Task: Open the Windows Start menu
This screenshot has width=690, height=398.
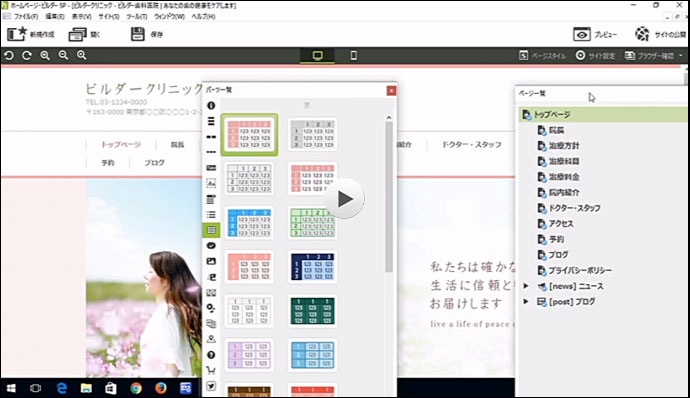Action: pos(11,388)
